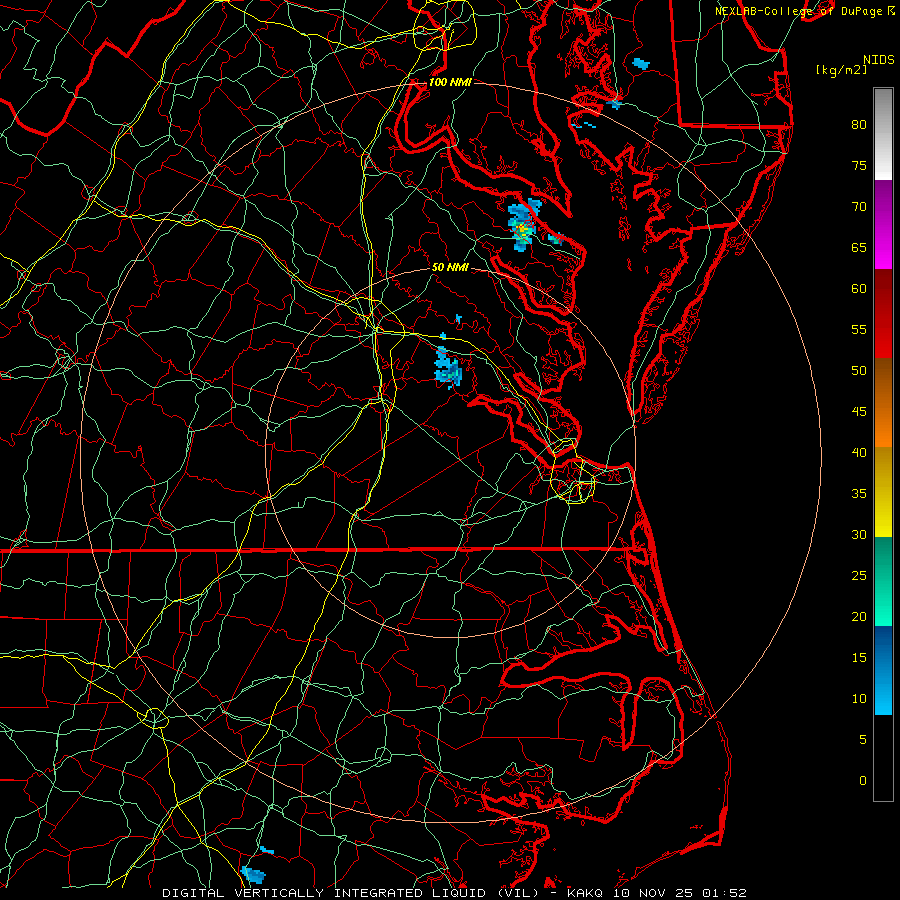Click the 25 value on the VIL scale
The height and width of the screenshot is (900, 900).
[x=859, y=575]
